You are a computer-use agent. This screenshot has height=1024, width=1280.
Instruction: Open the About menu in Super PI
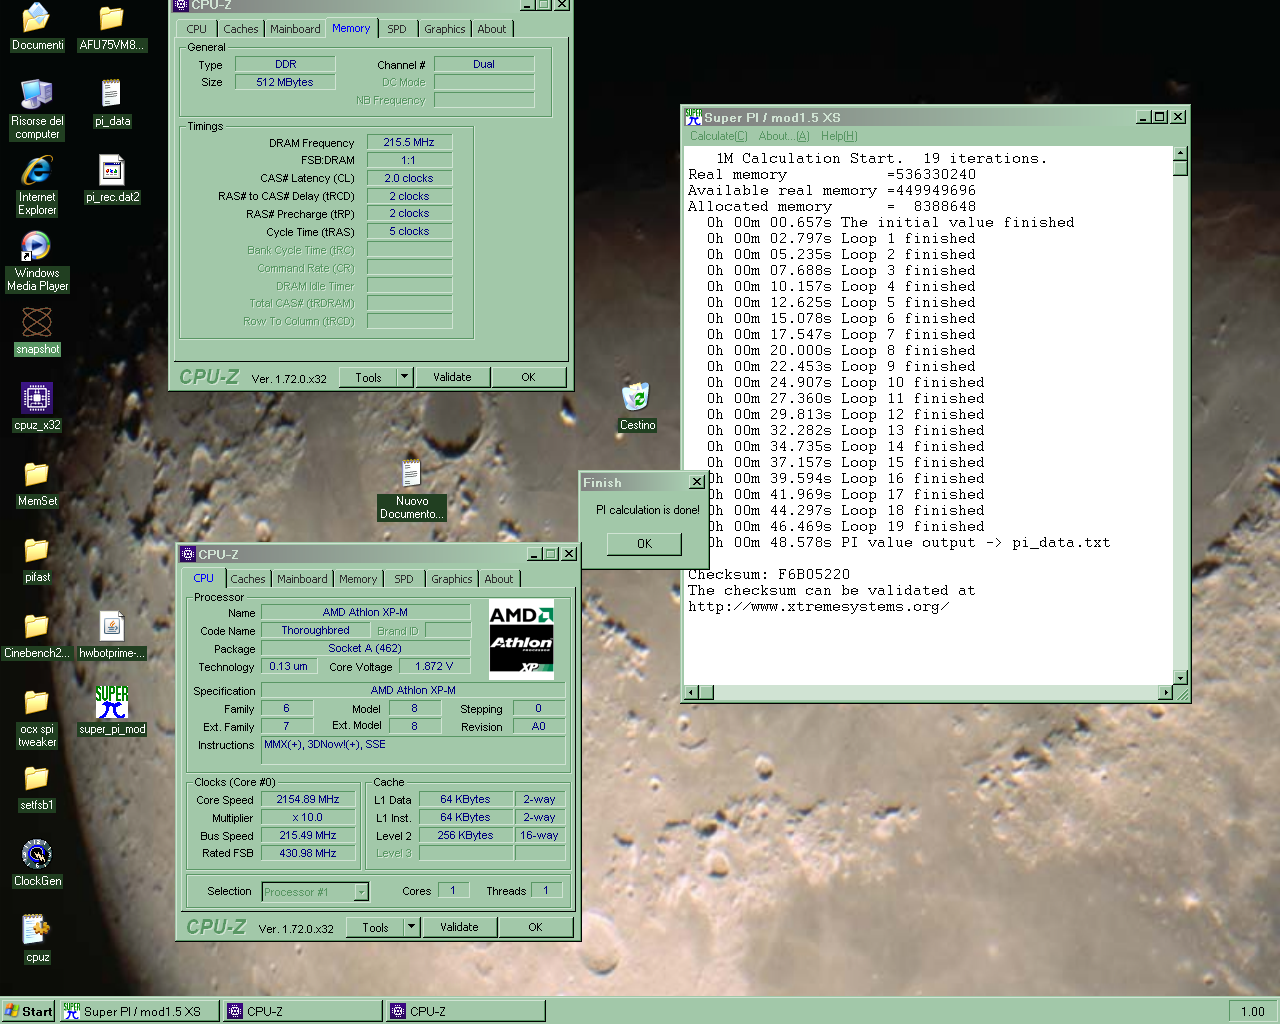[x=784, y=136]
